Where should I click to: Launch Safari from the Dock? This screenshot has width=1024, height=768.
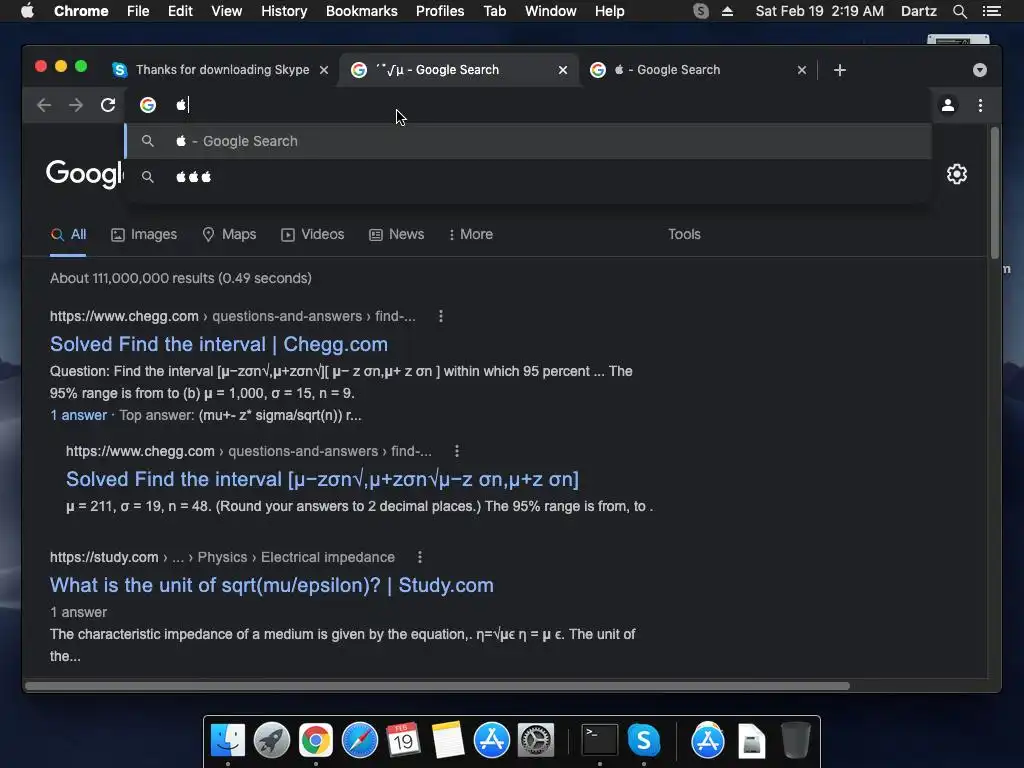click(x=360, y=740)
